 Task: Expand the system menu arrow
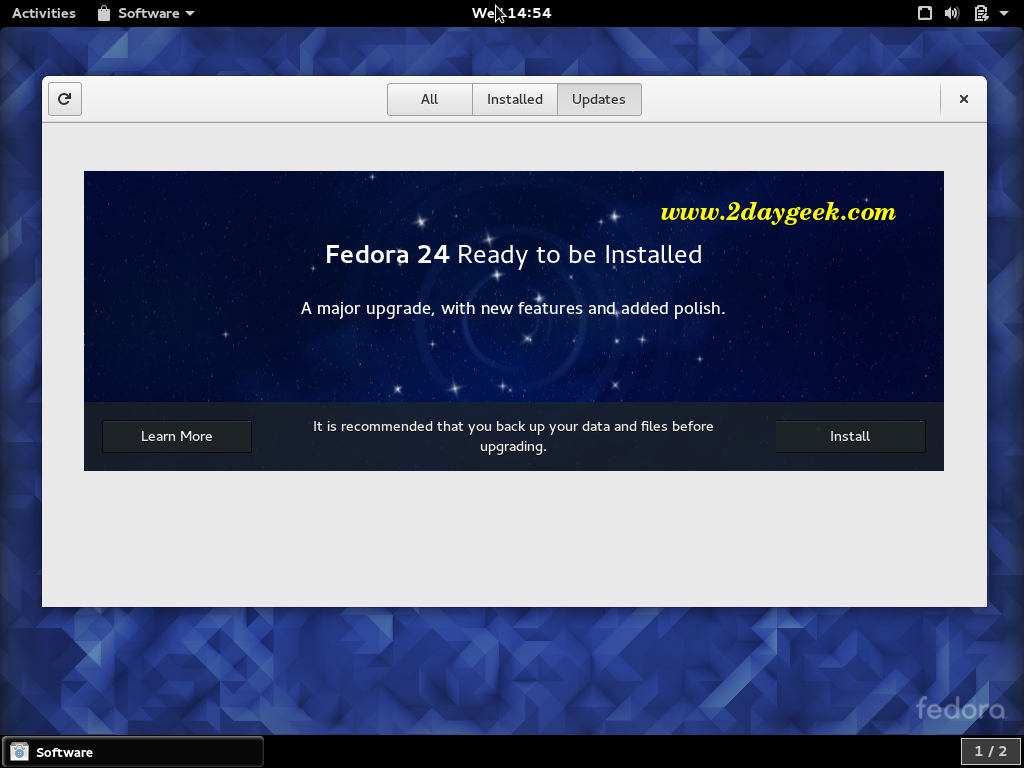pos(1004,13)
